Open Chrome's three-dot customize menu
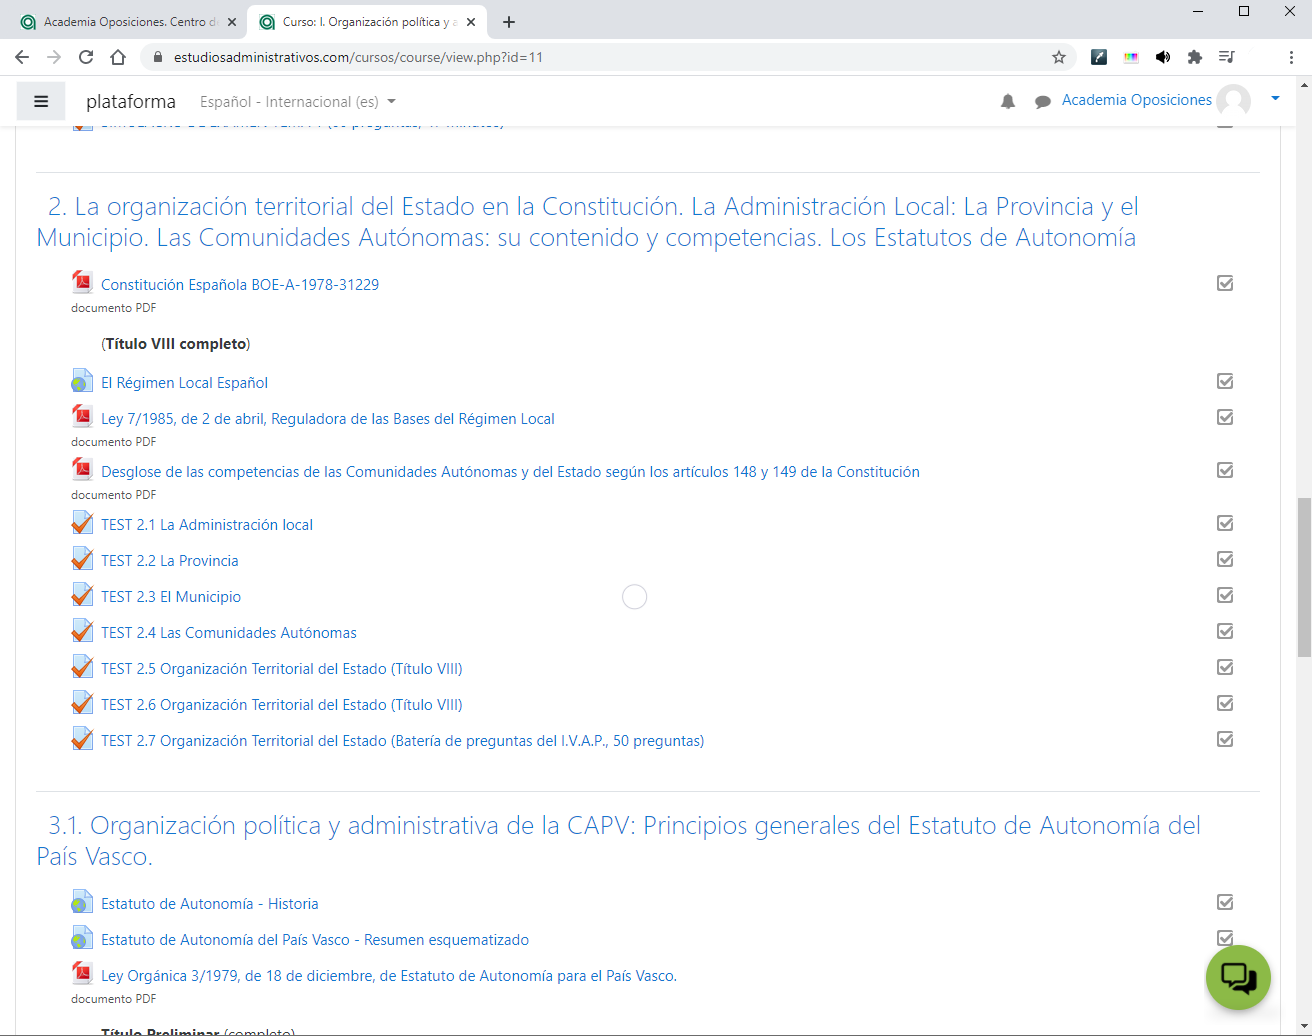The height and width of the screenshot is (1036, 1312). click(1290, 57)
